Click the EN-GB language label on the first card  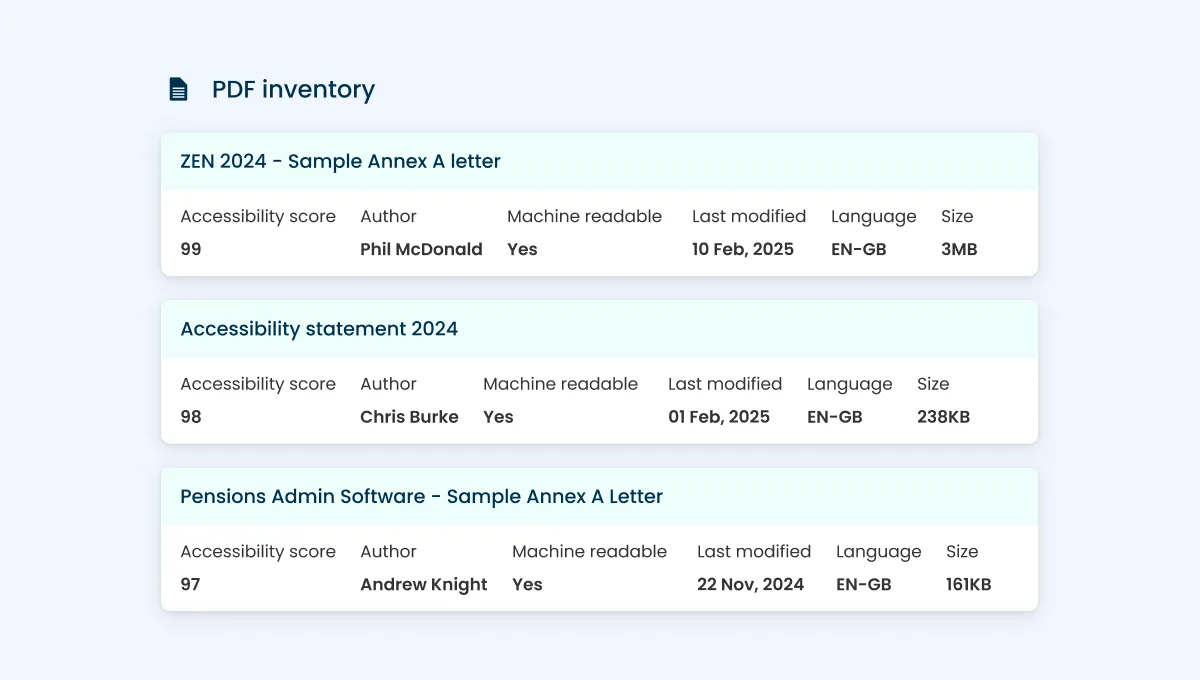tap(859, 249)
